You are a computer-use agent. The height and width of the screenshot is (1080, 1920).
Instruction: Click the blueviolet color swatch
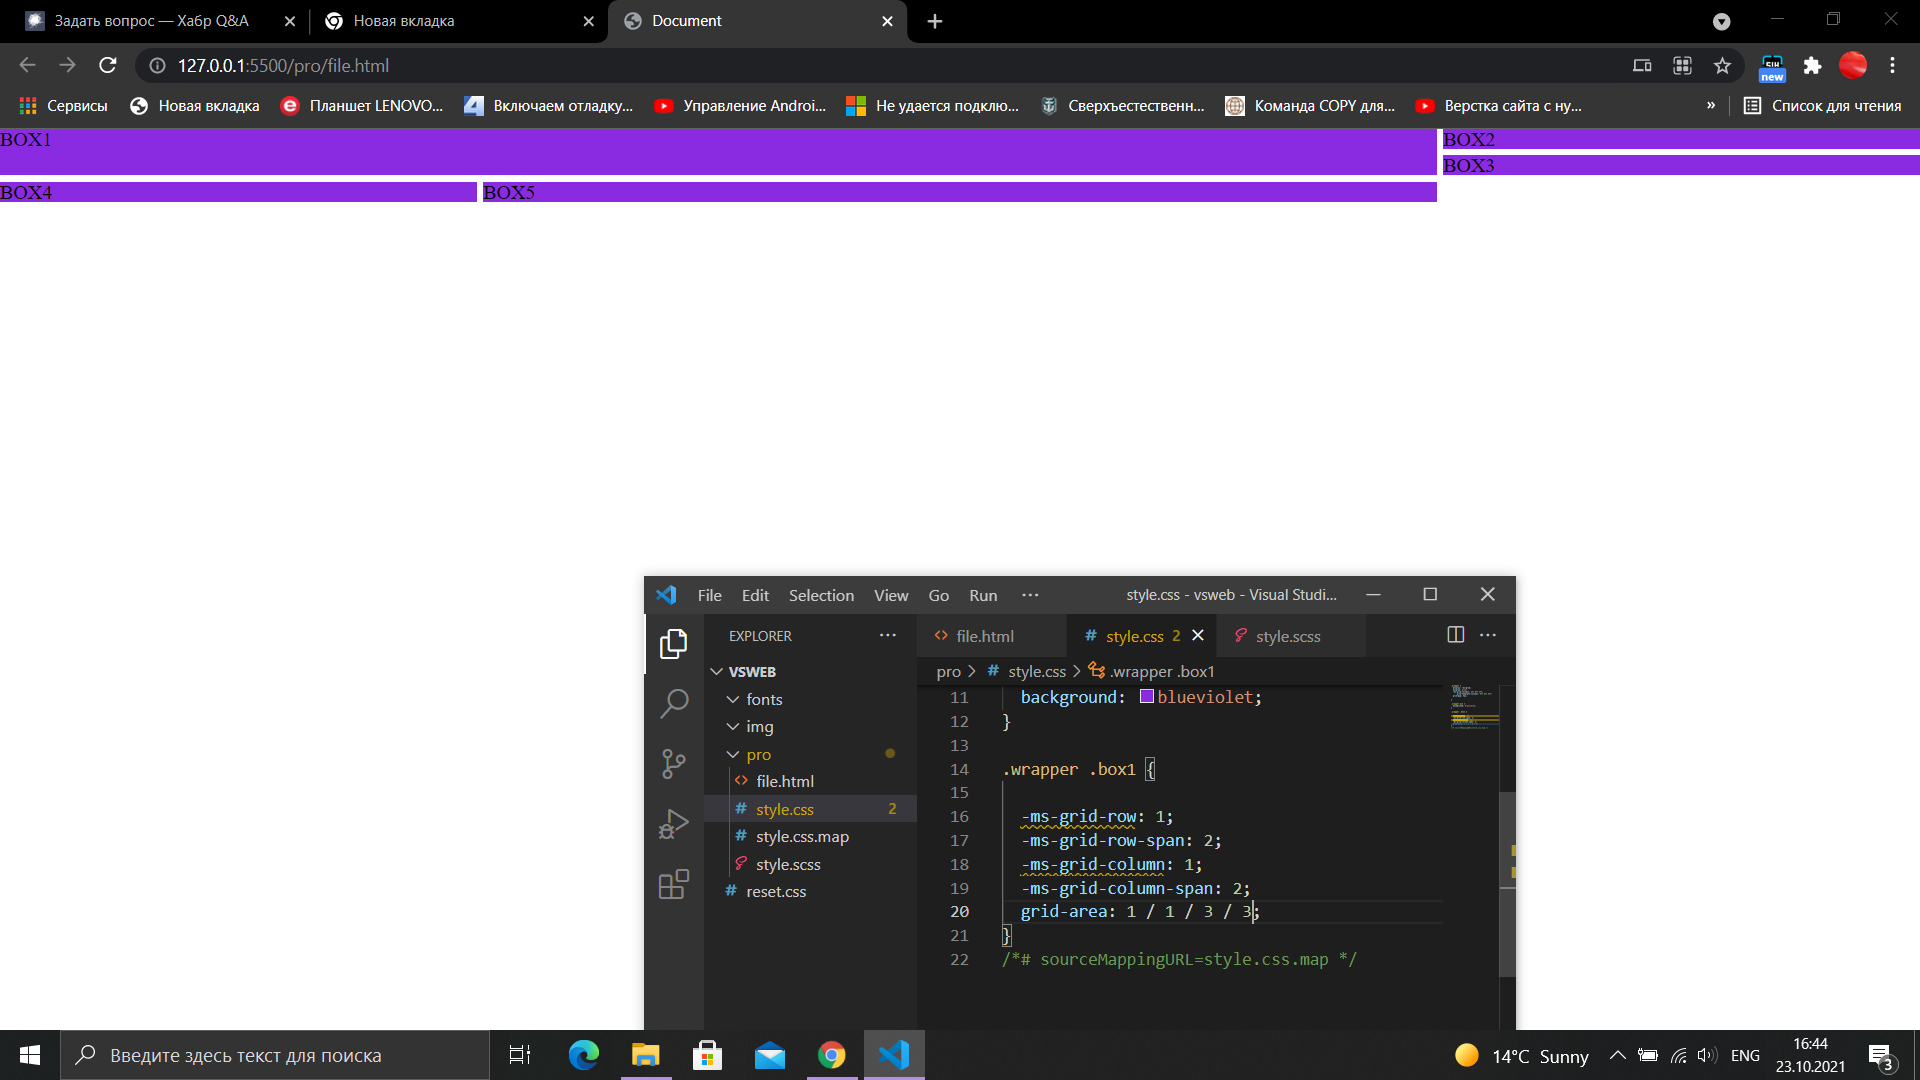(x=1147, y=697)
